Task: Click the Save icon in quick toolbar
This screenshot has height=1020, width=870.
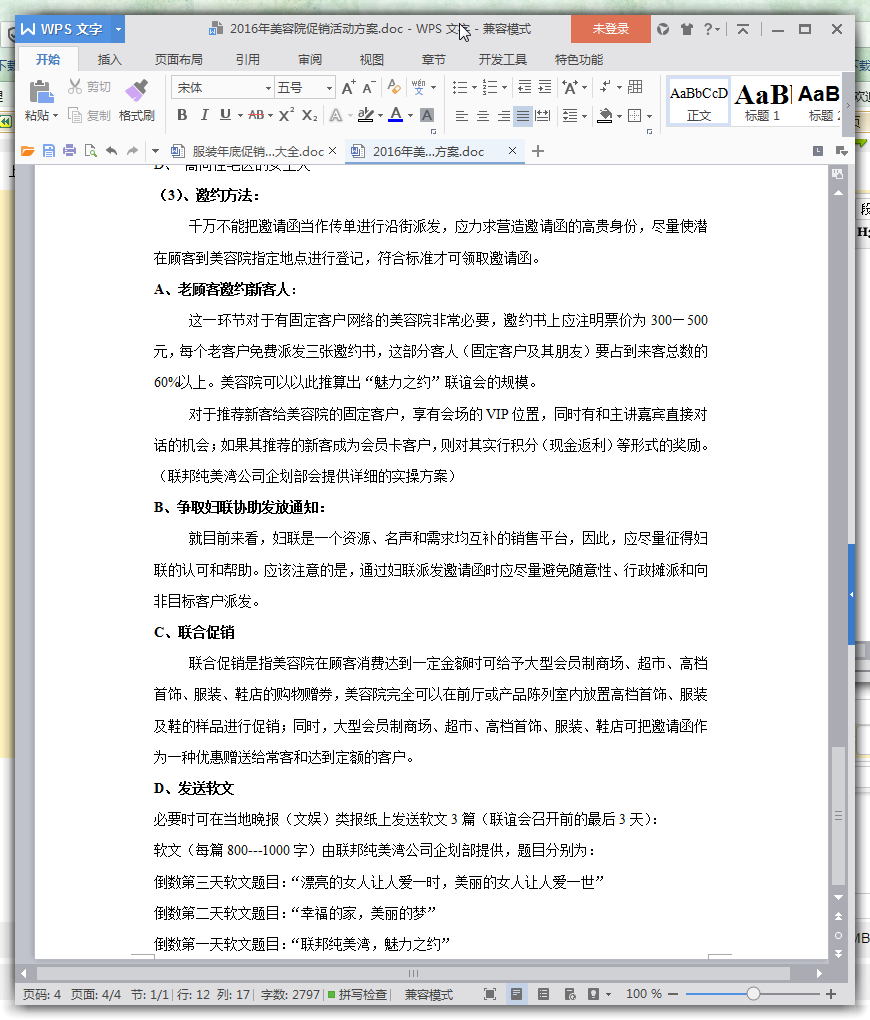Action: click(x=49, y=151)
